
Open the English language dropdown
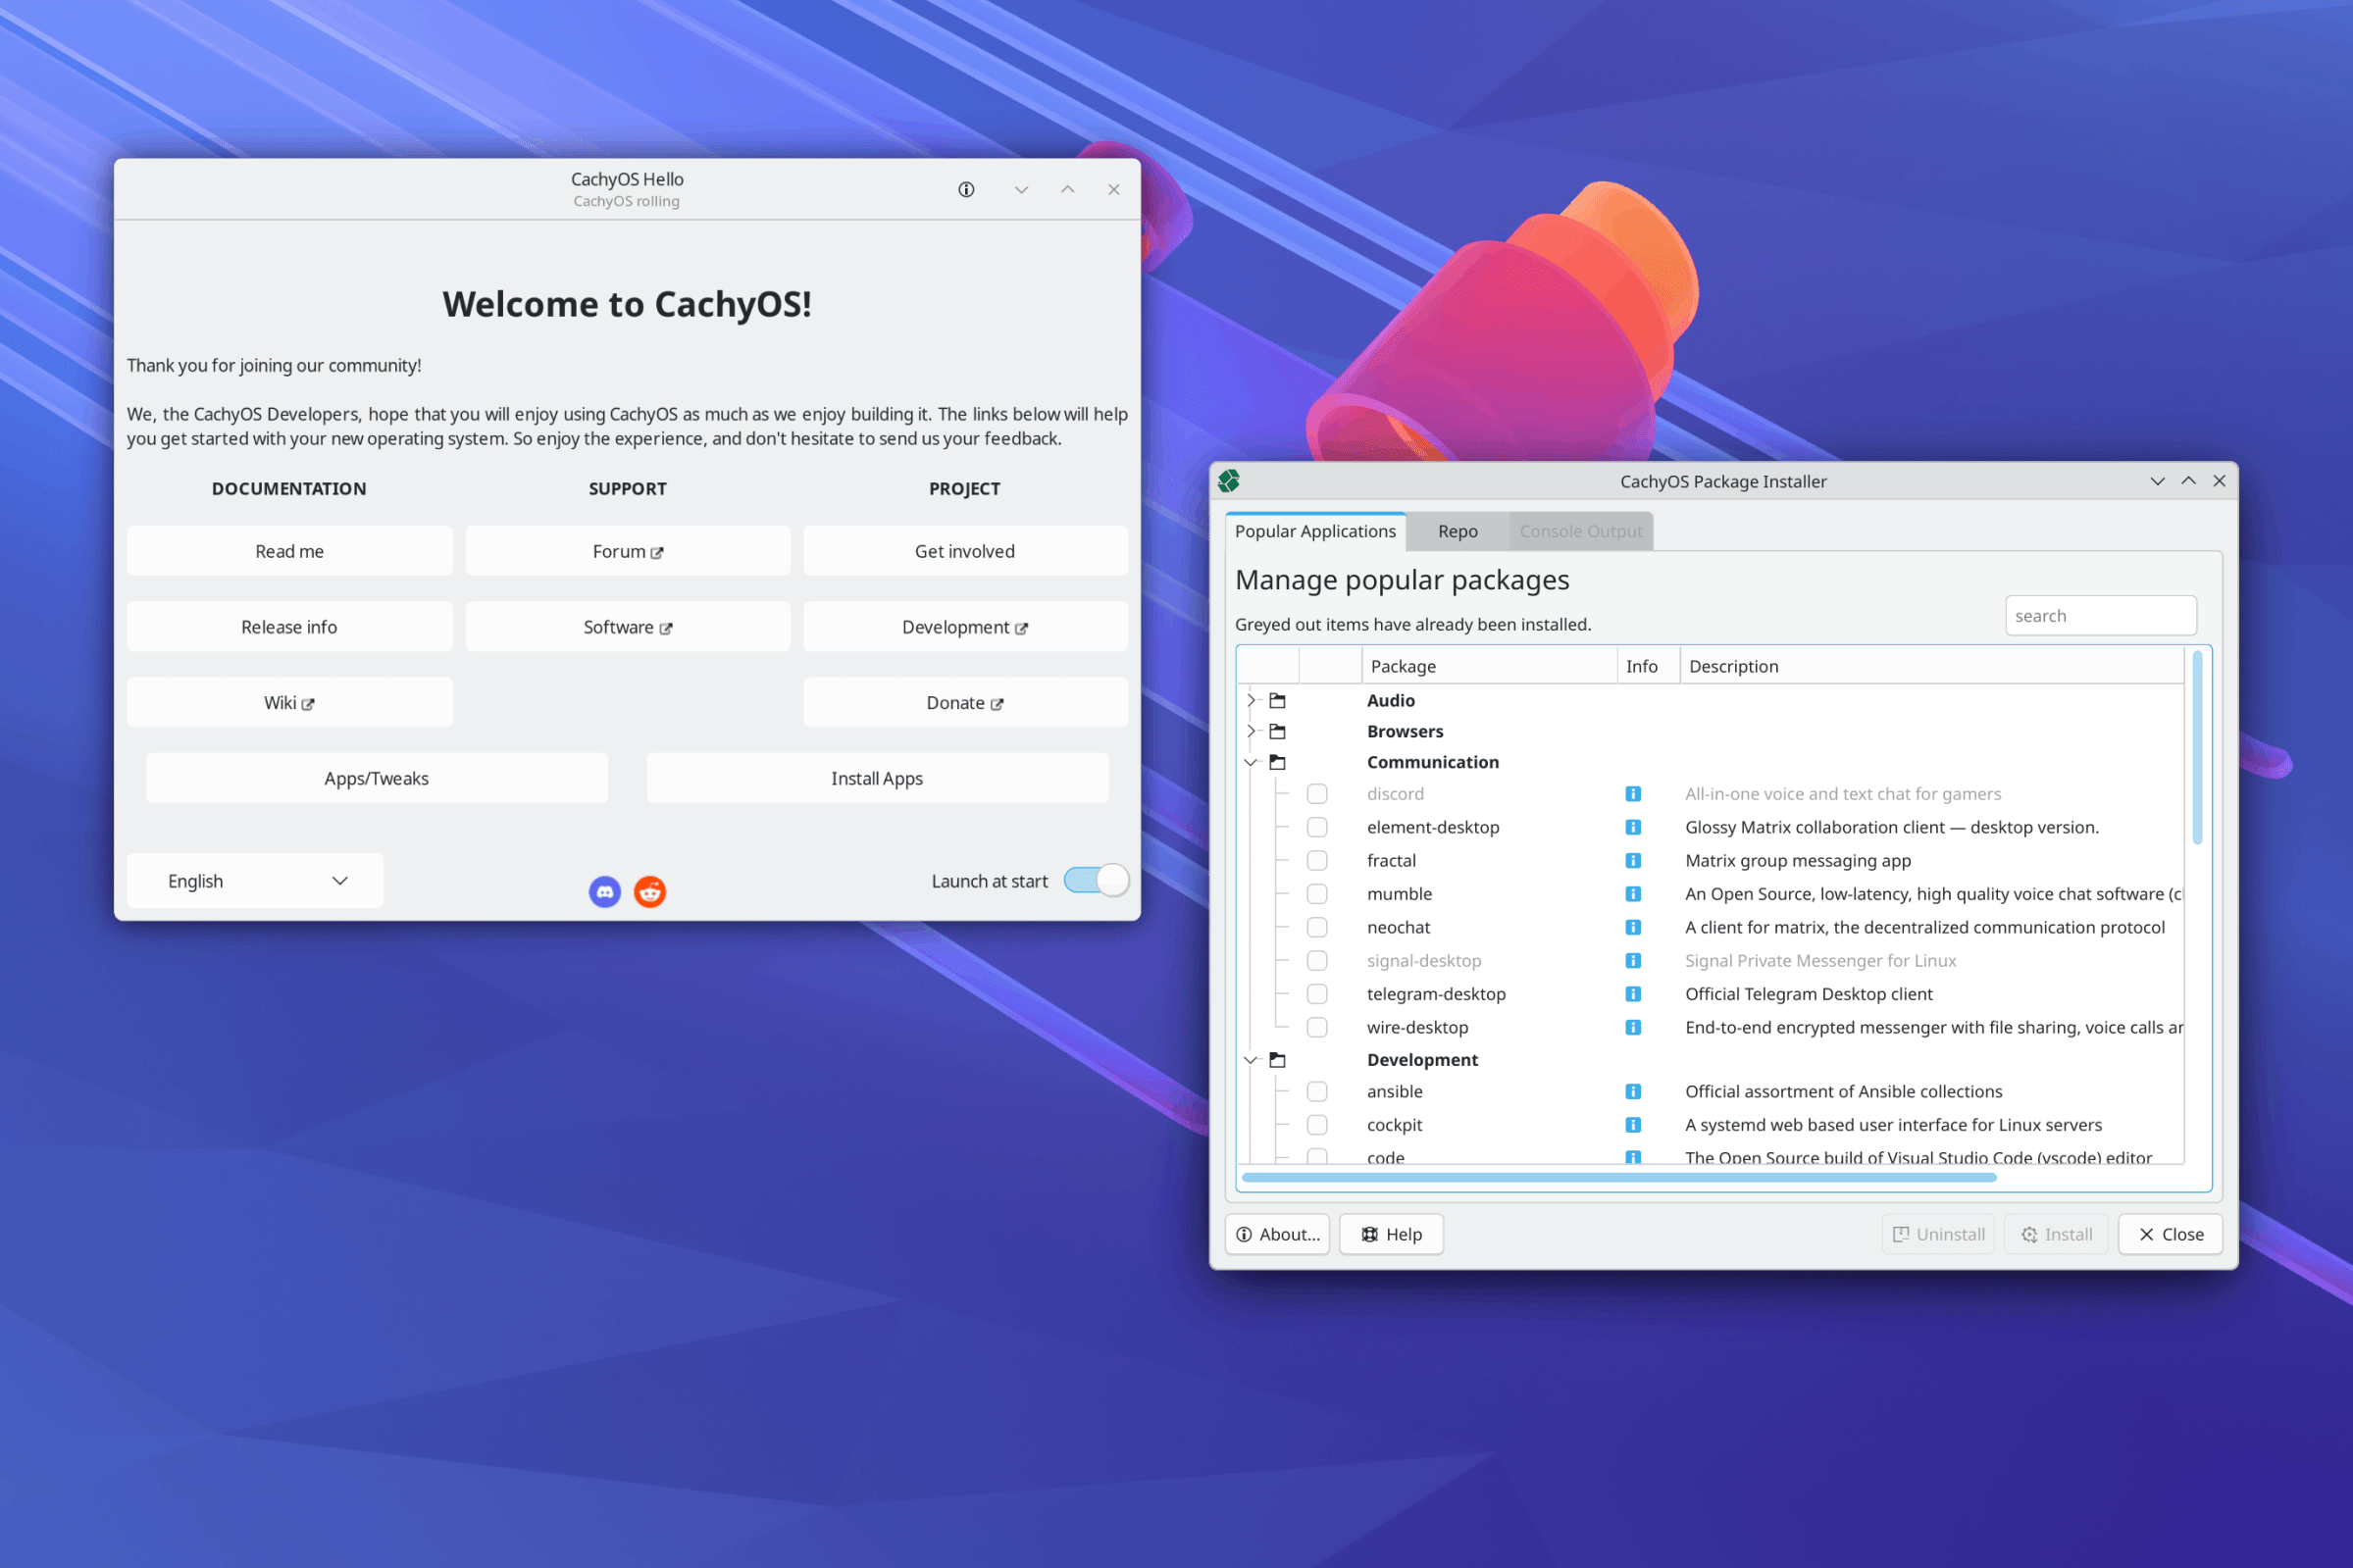click(x=254, y=880)
